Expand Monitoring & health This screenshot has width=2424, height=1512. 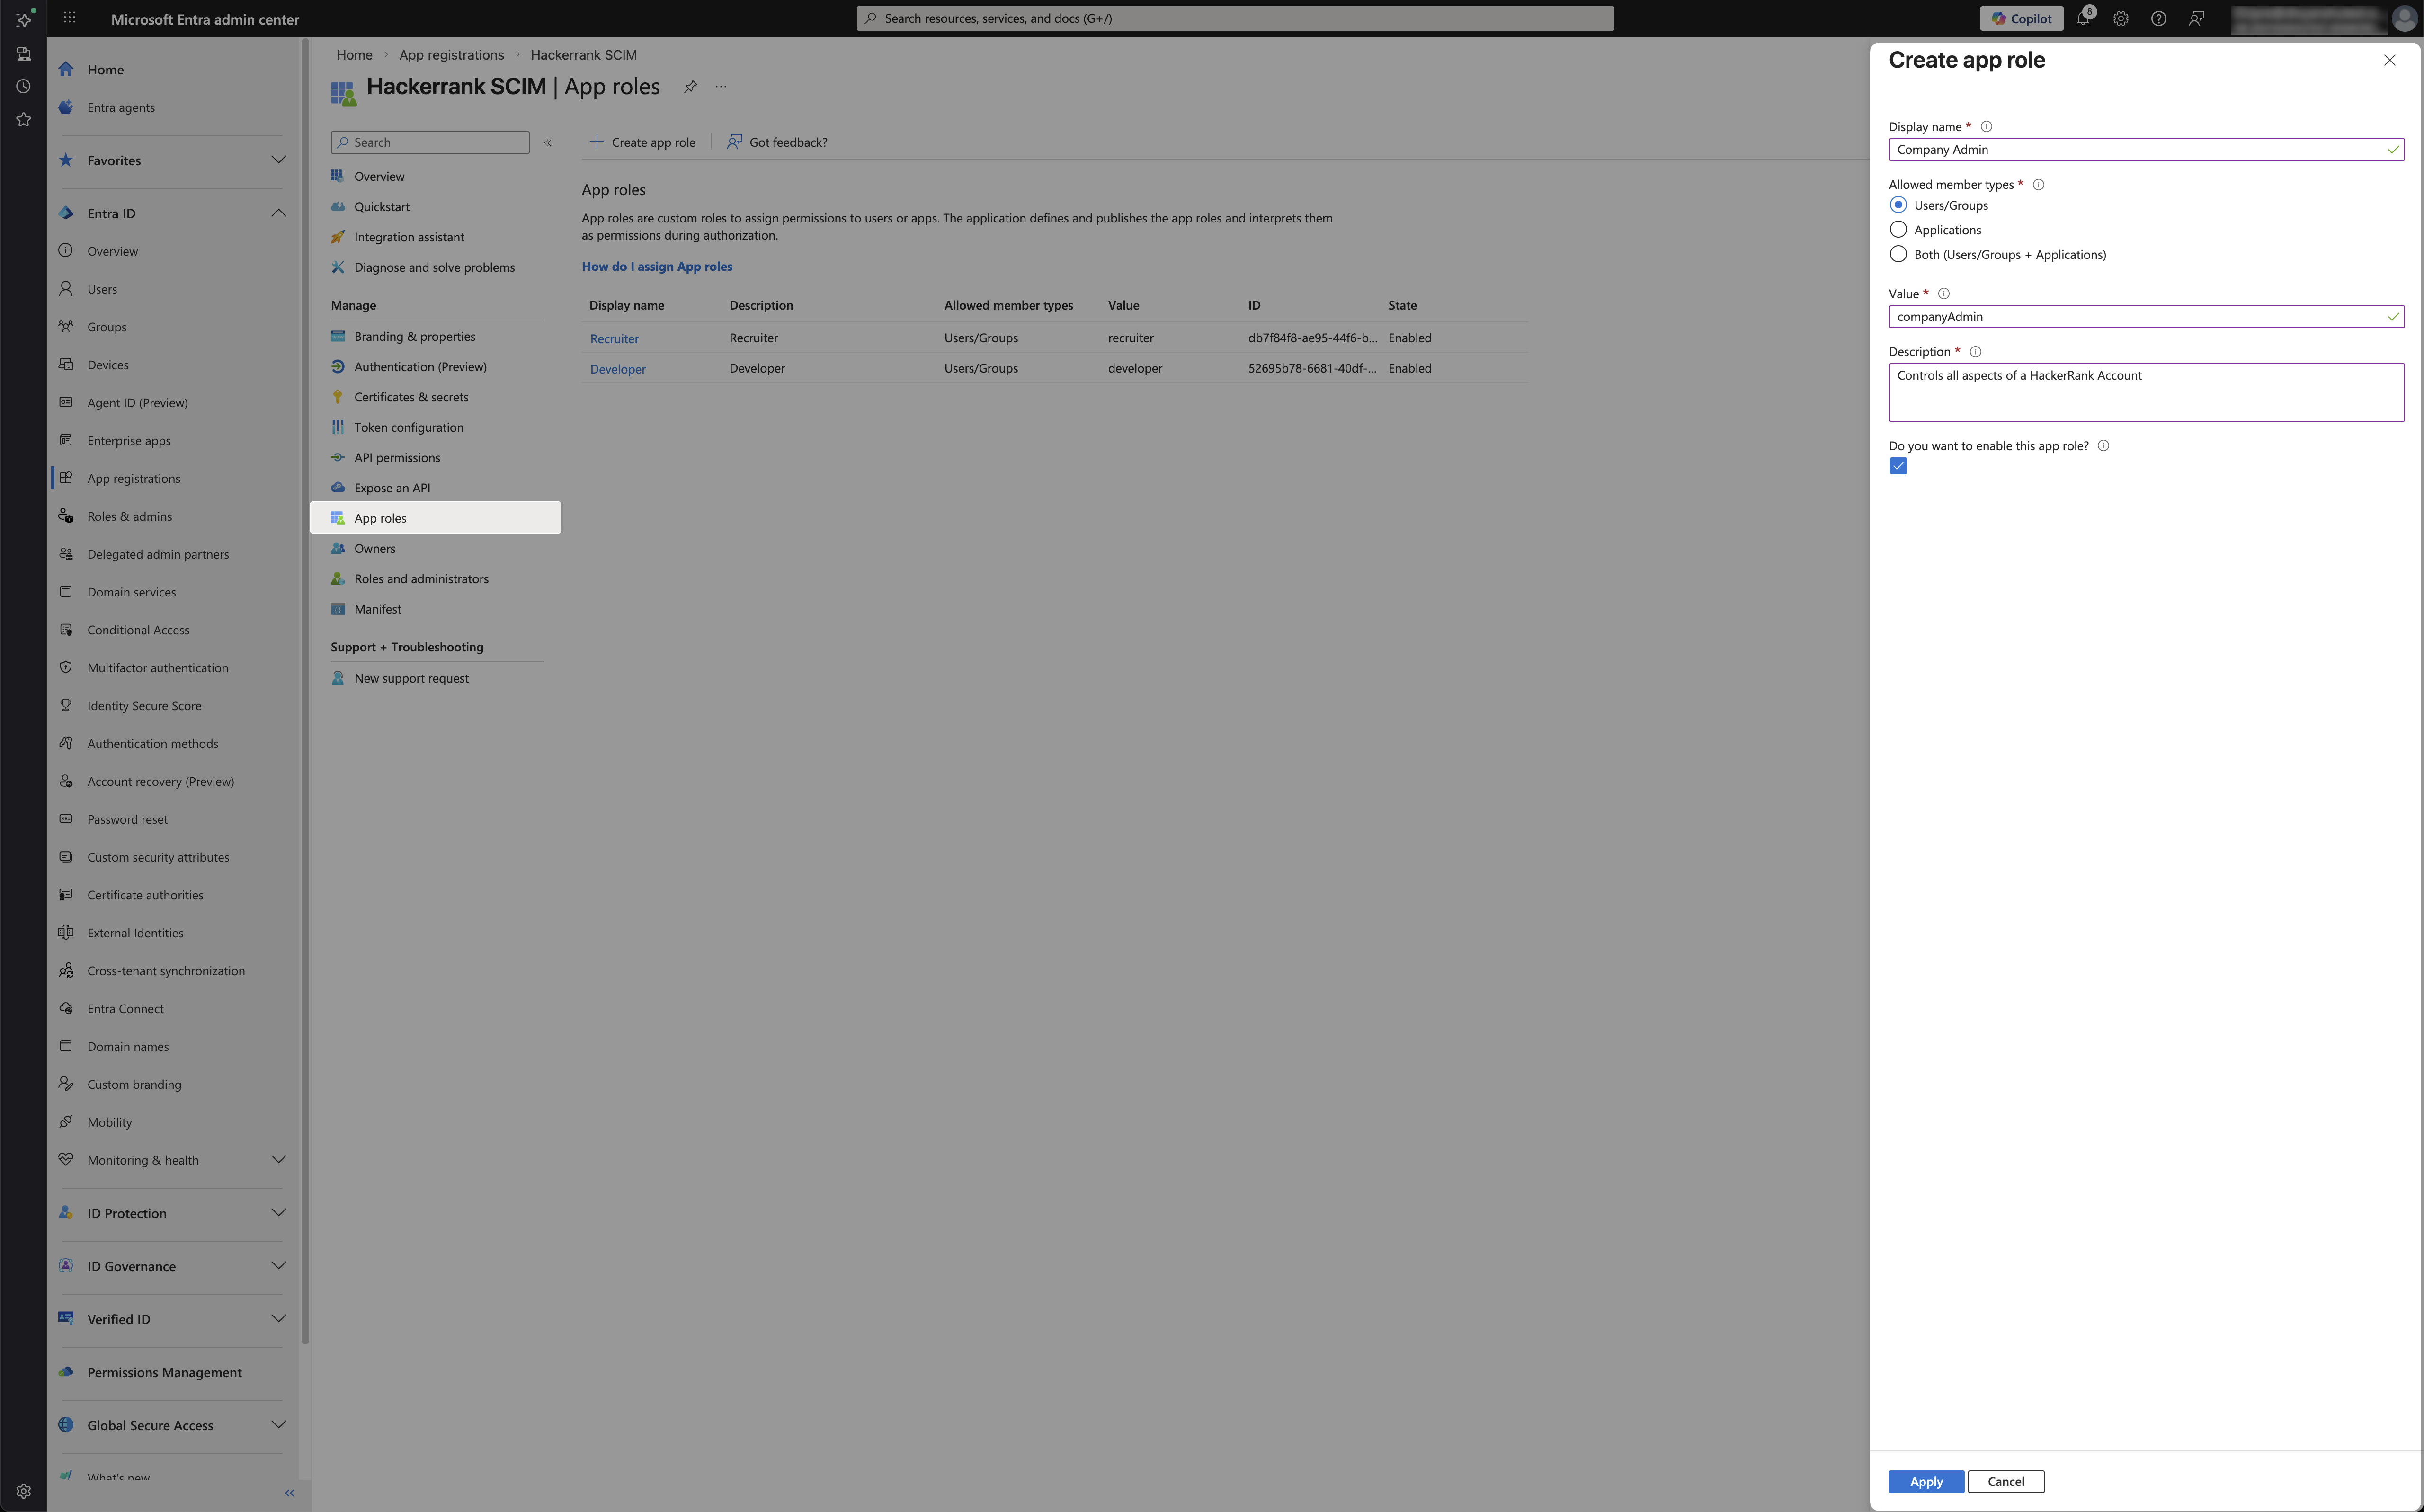coord(278,1160)
